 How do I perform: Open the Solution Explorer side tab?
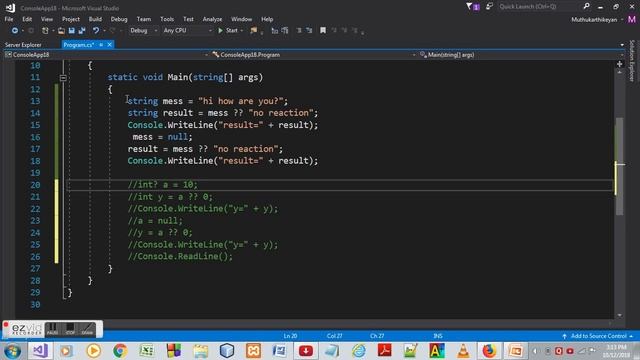(632, 60)
